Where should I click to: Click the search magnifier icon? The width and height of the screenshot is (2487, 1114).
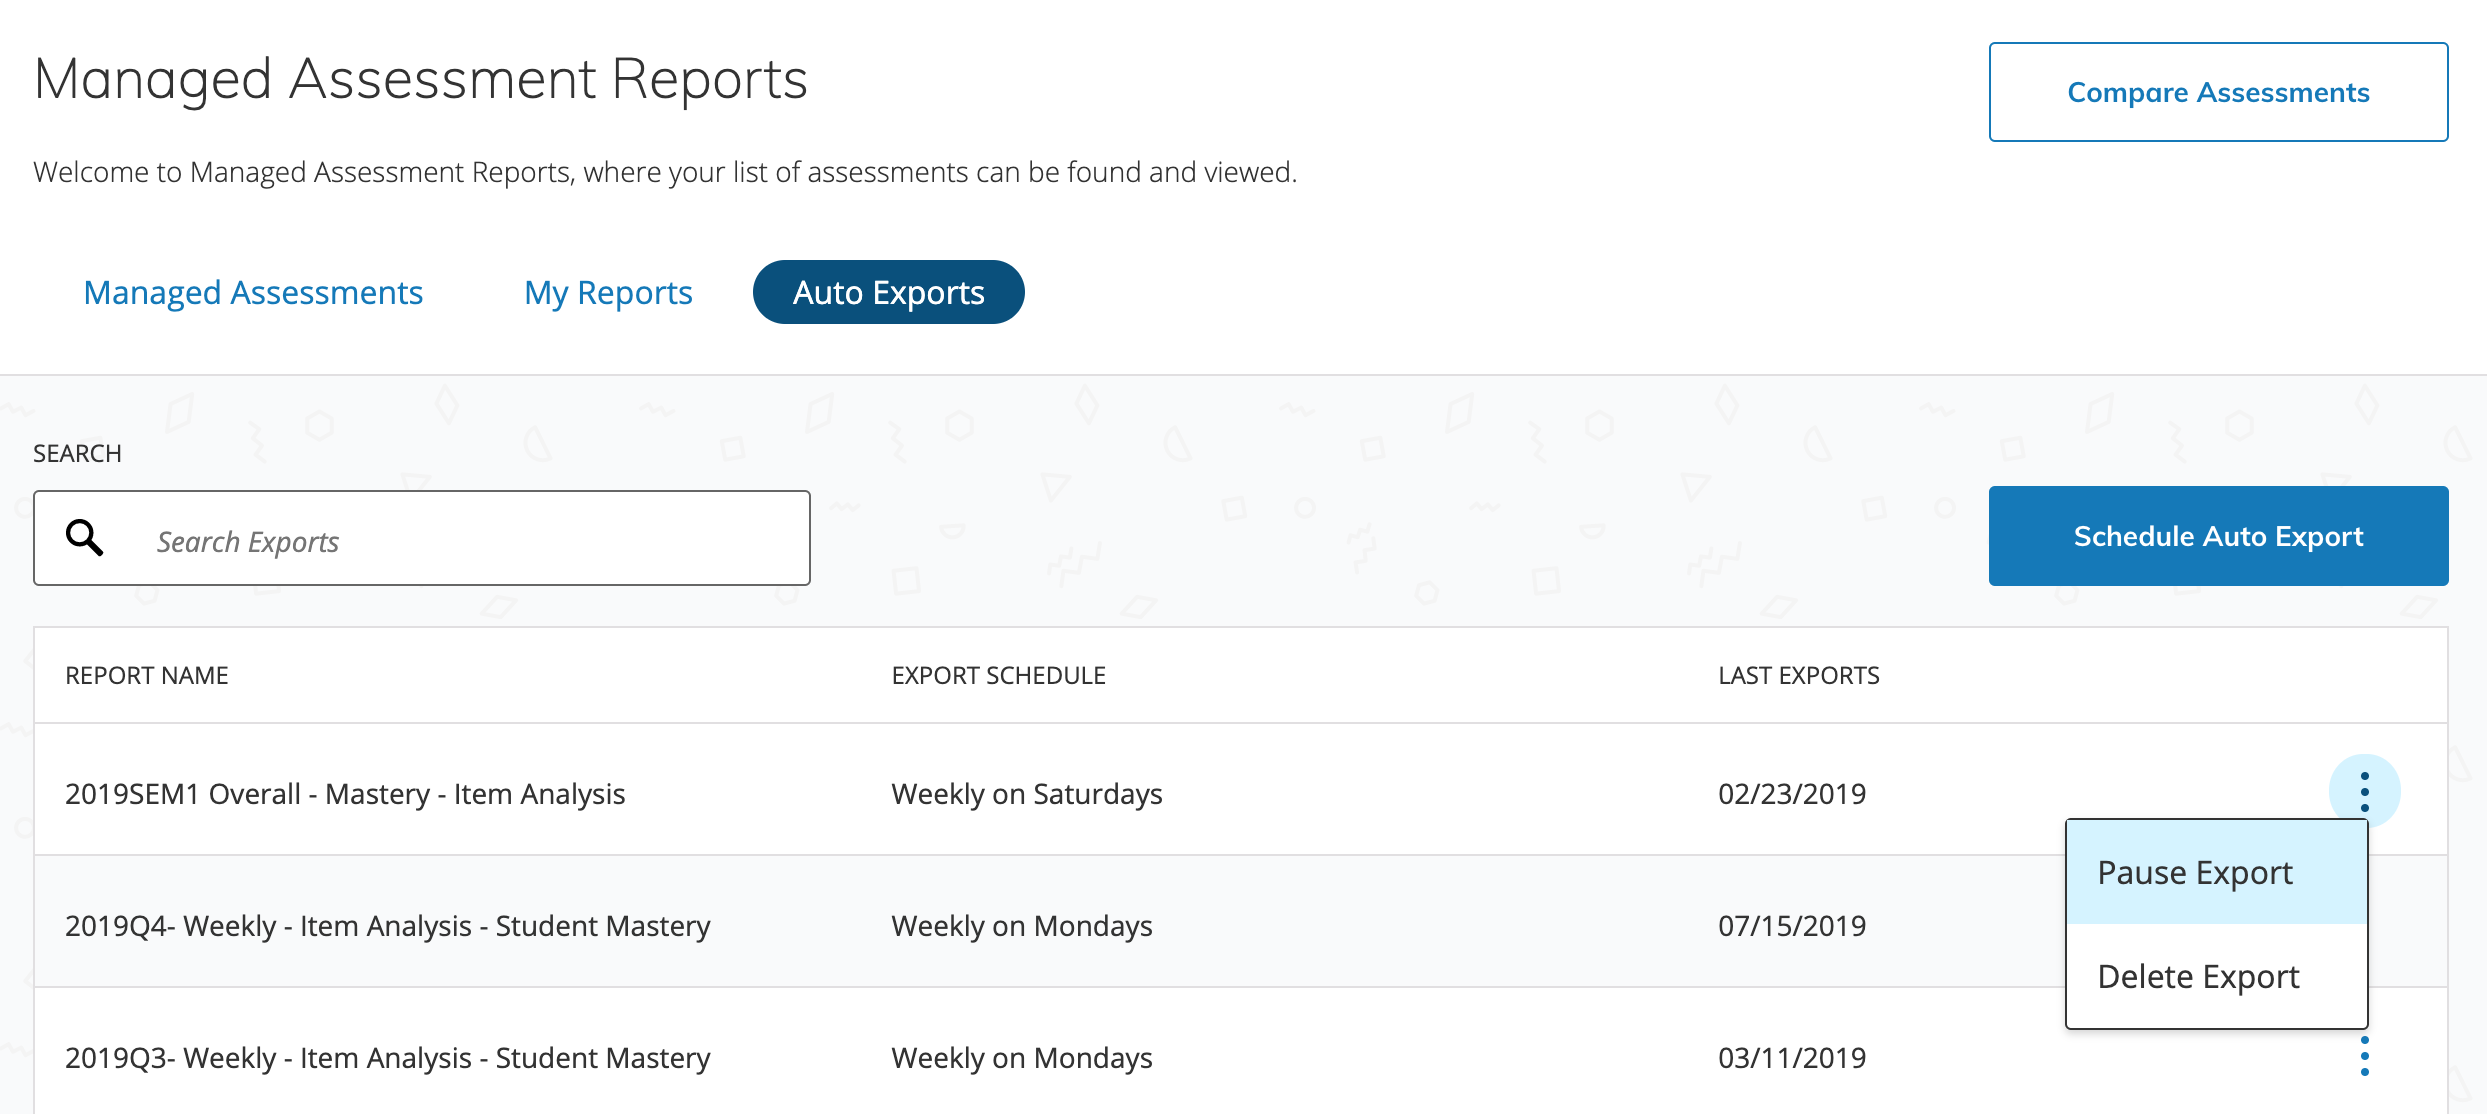coord(84,537)
